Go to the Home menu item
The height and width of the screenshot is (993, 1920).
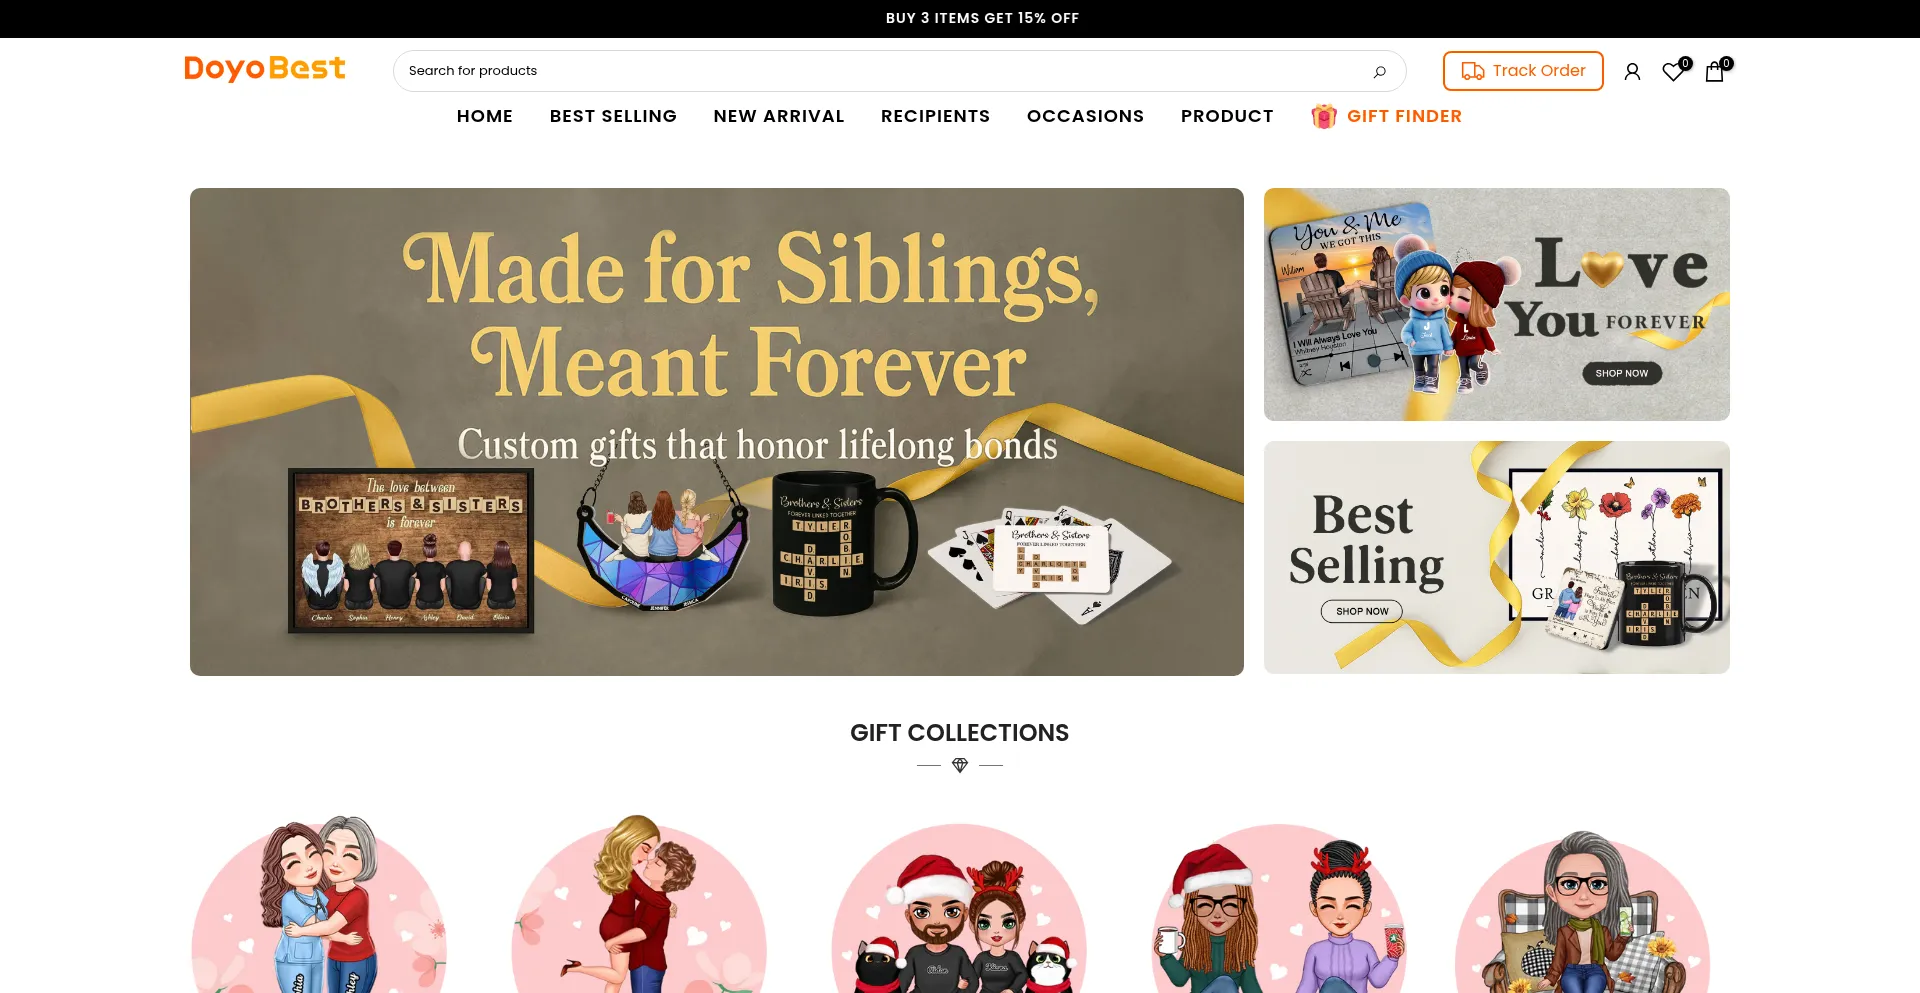pyautogui.click(x=485, y=116)
